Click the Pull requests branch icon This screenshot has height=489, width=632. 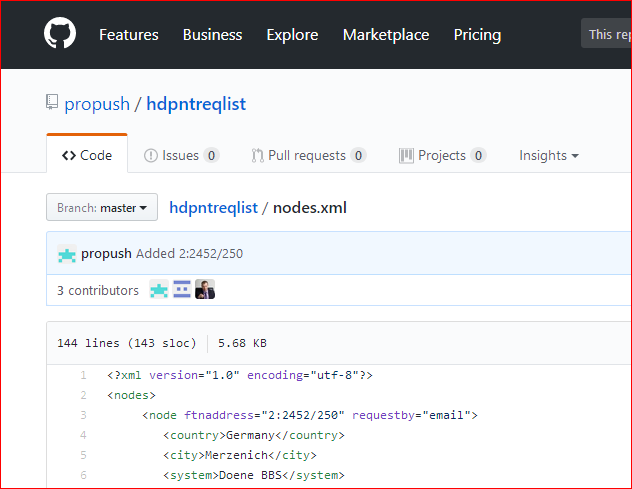click(258, 156)
